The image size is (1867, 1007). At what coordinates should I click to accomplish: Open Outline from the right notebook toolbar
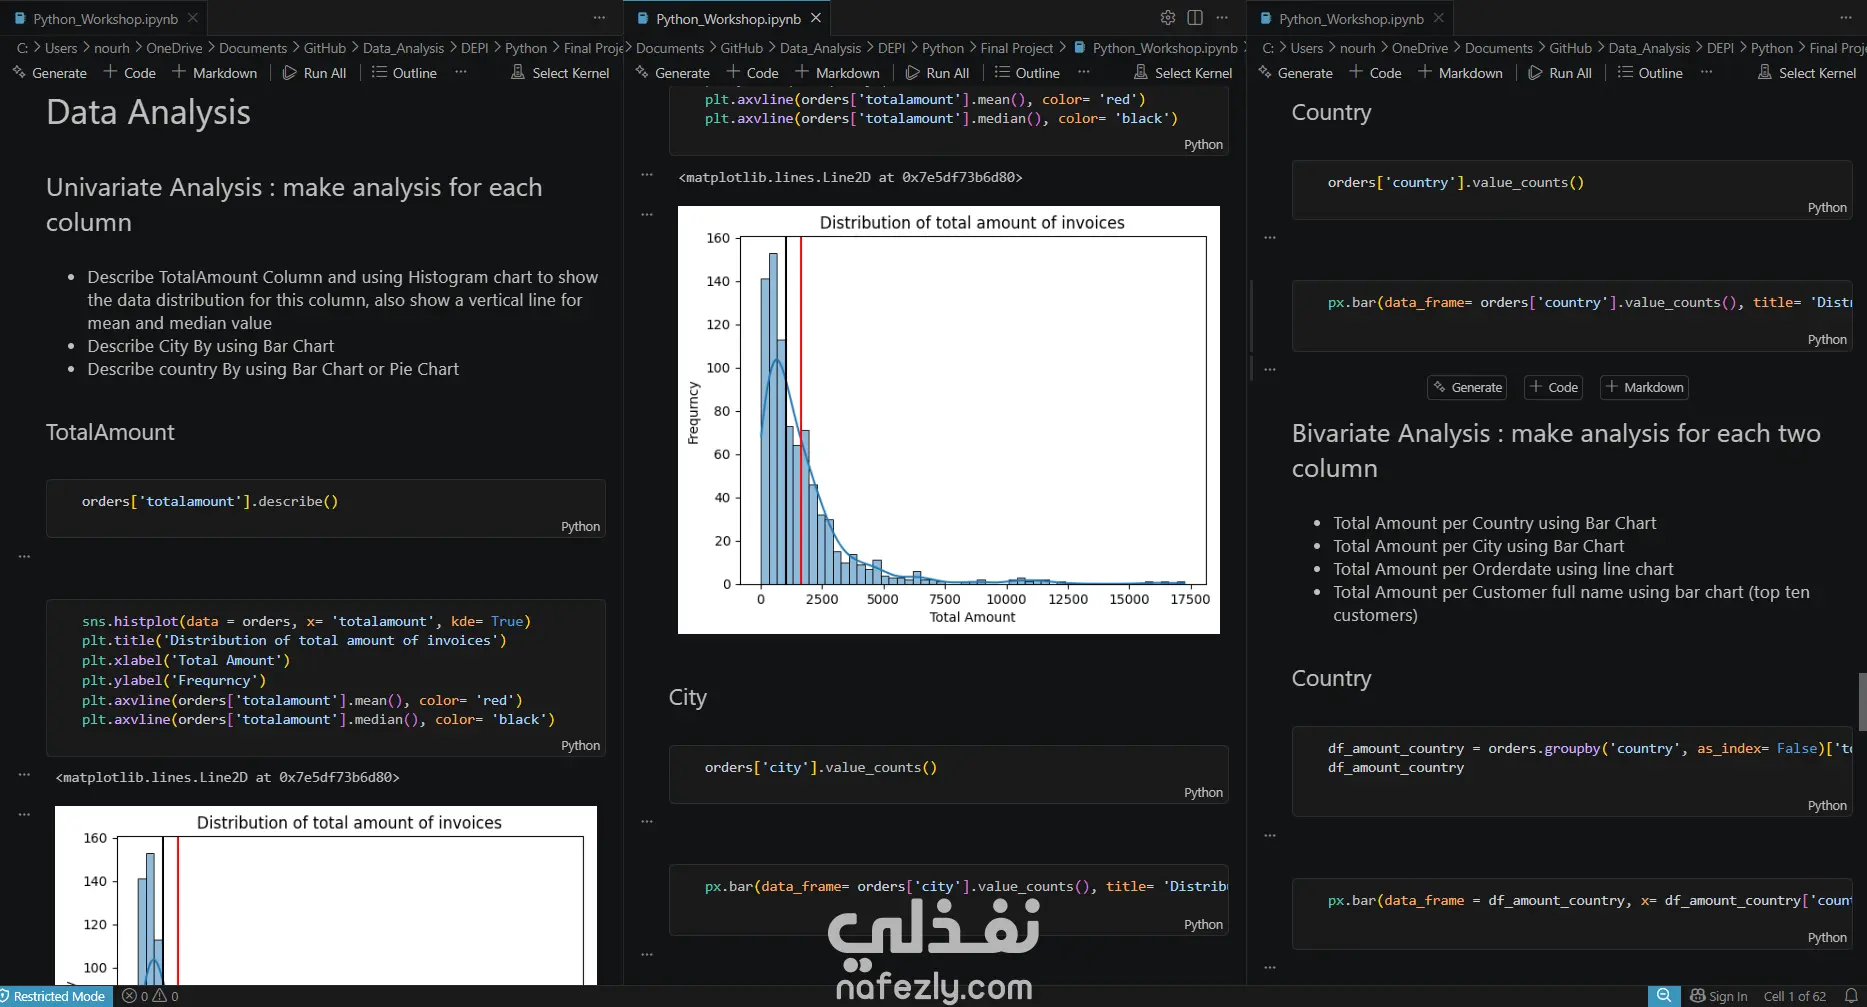click(1650, 73)
